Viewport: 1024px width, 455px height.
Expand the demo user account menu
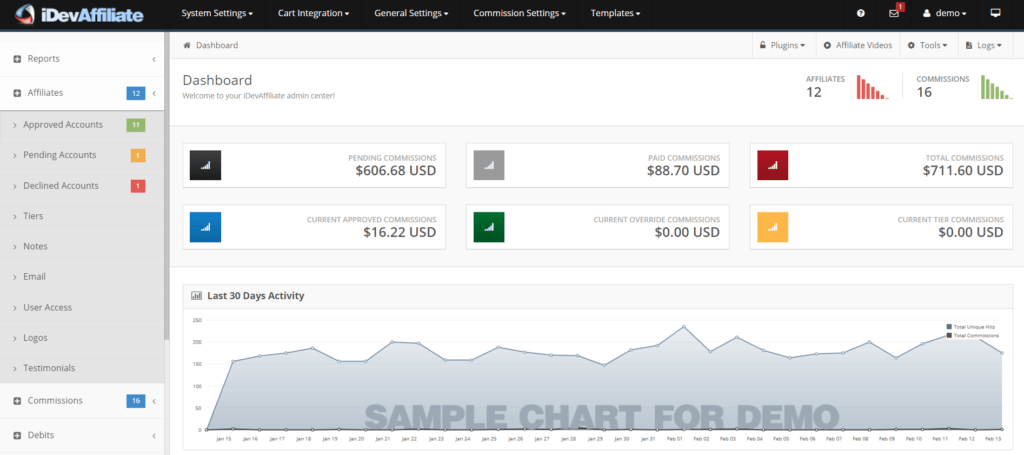pos(944,14)
